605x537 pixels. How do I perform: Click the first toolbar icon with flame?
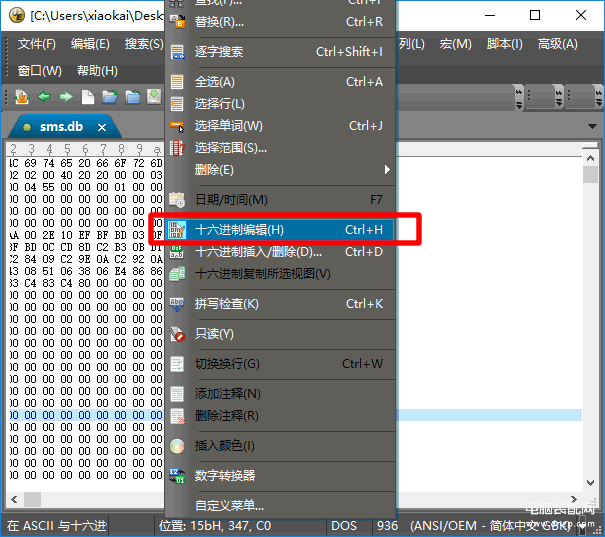point(22,97)
